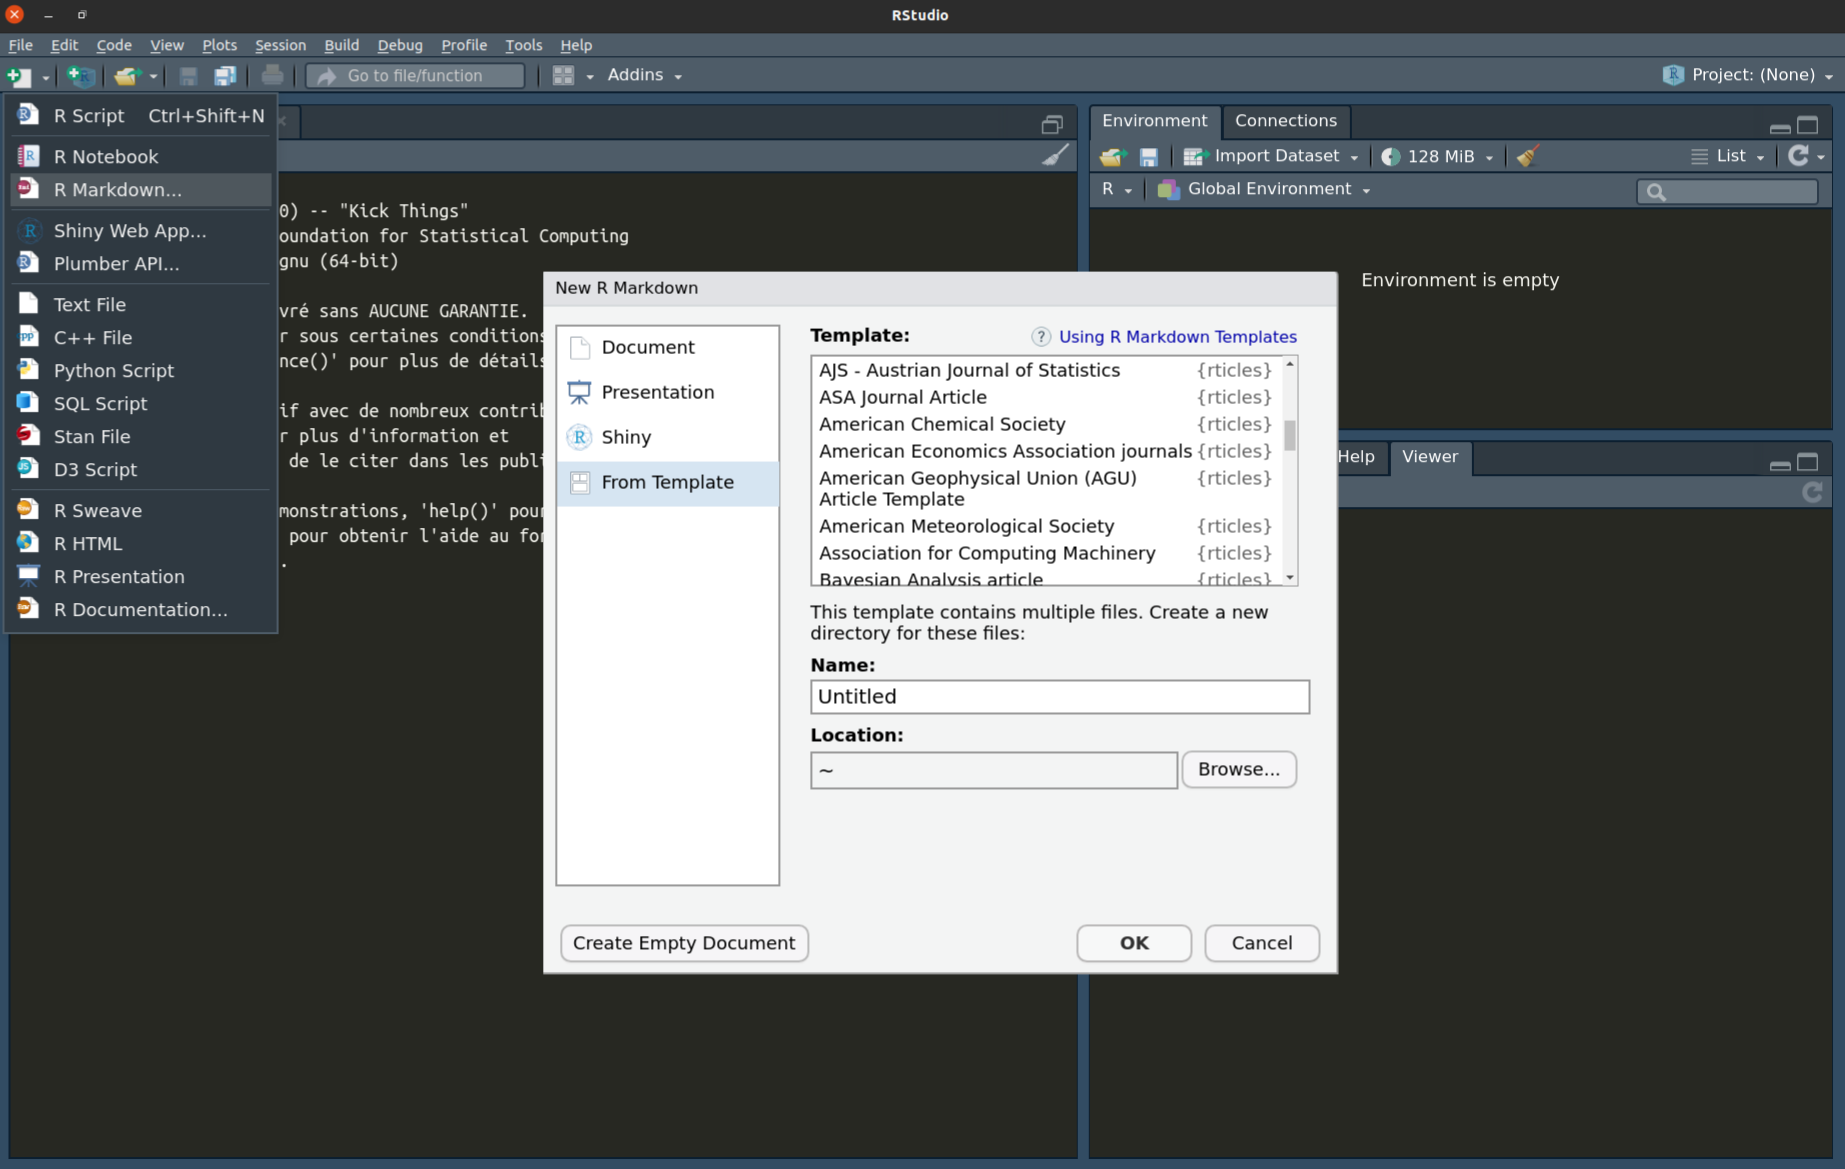The image size is (1845, 1169).
Task: Open the 128 MiB memory usage dropdown
Action: pyautogui.click(x=1437, y=156)
